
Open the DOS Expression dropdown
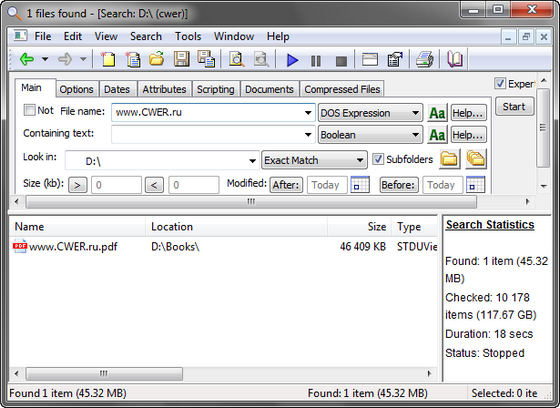(x=370, y=113)
